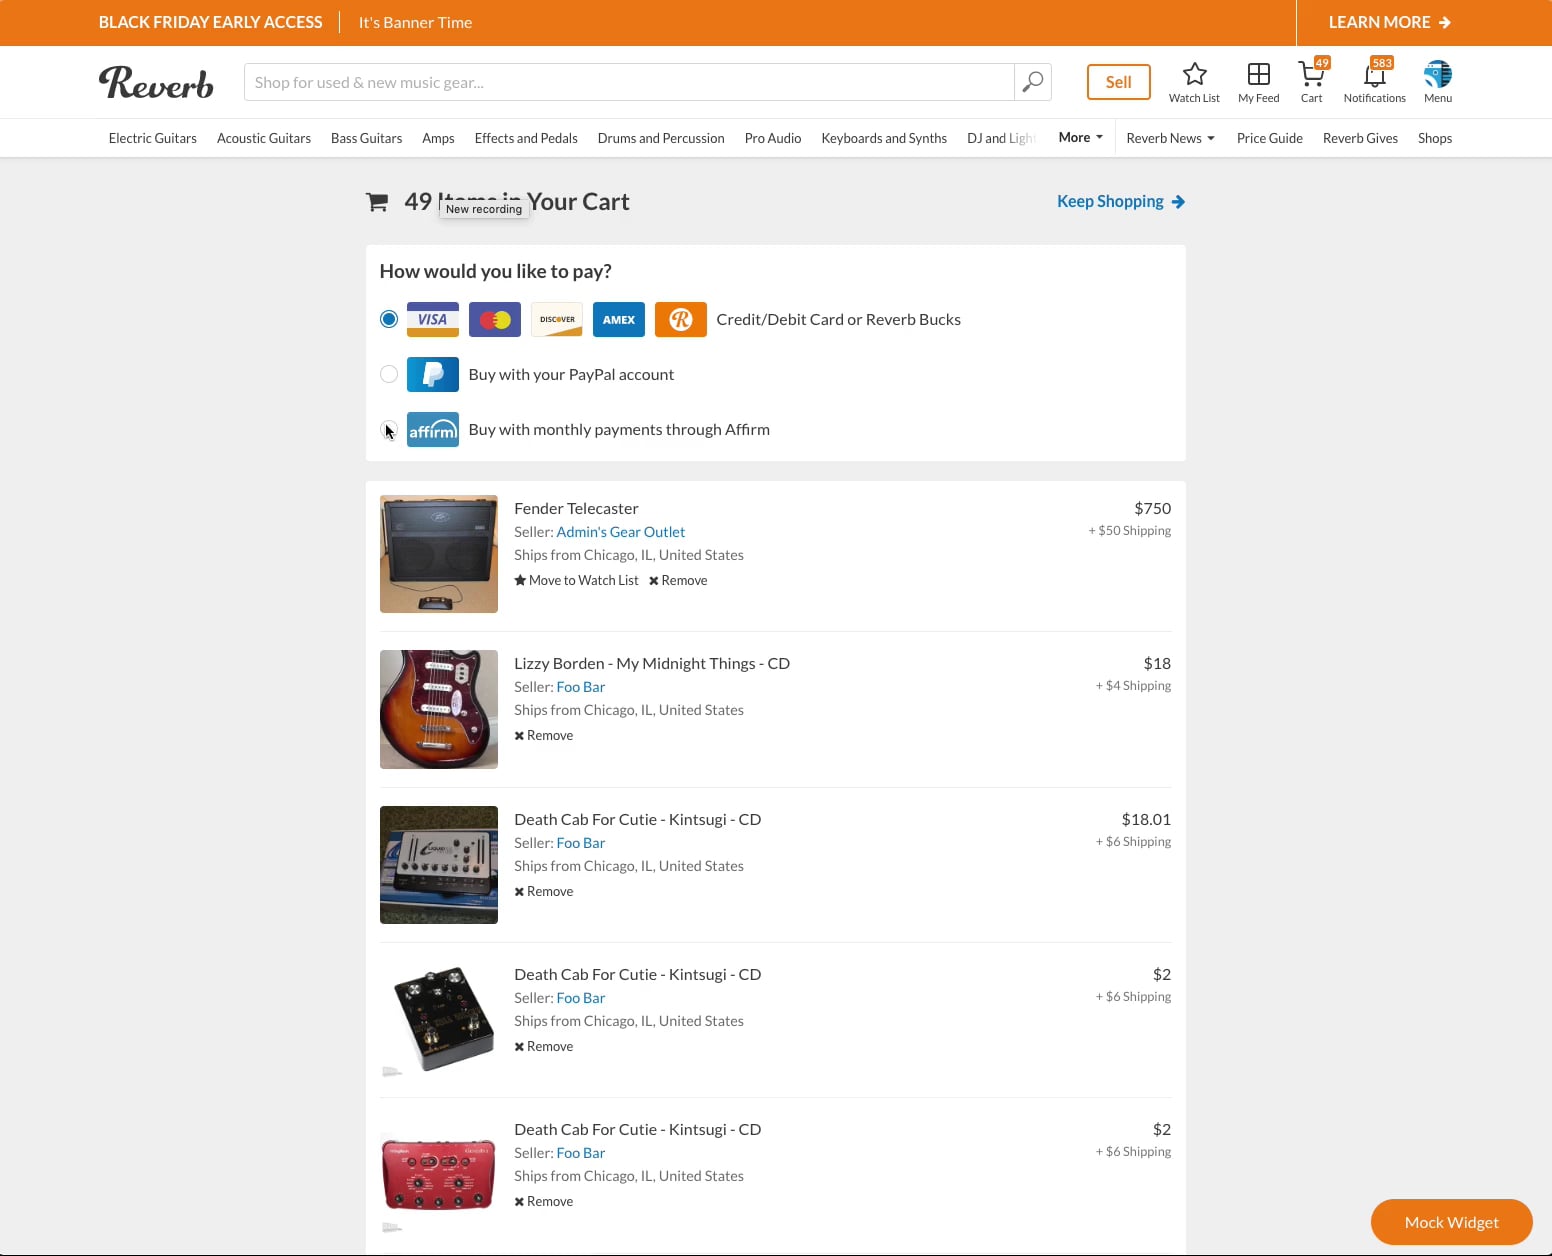Click the search magnifier icon

point(1033,82)
